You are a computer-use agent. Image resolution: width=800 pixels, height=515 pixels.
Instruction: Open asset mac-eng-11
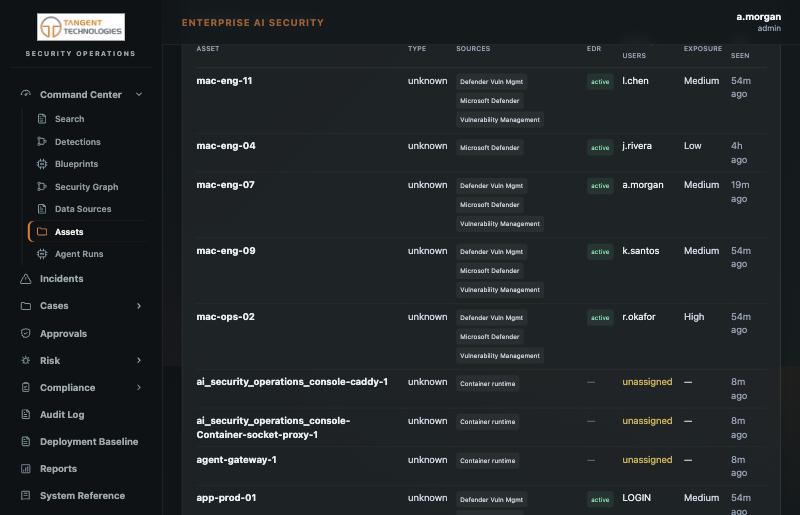(x=224, y=81)
